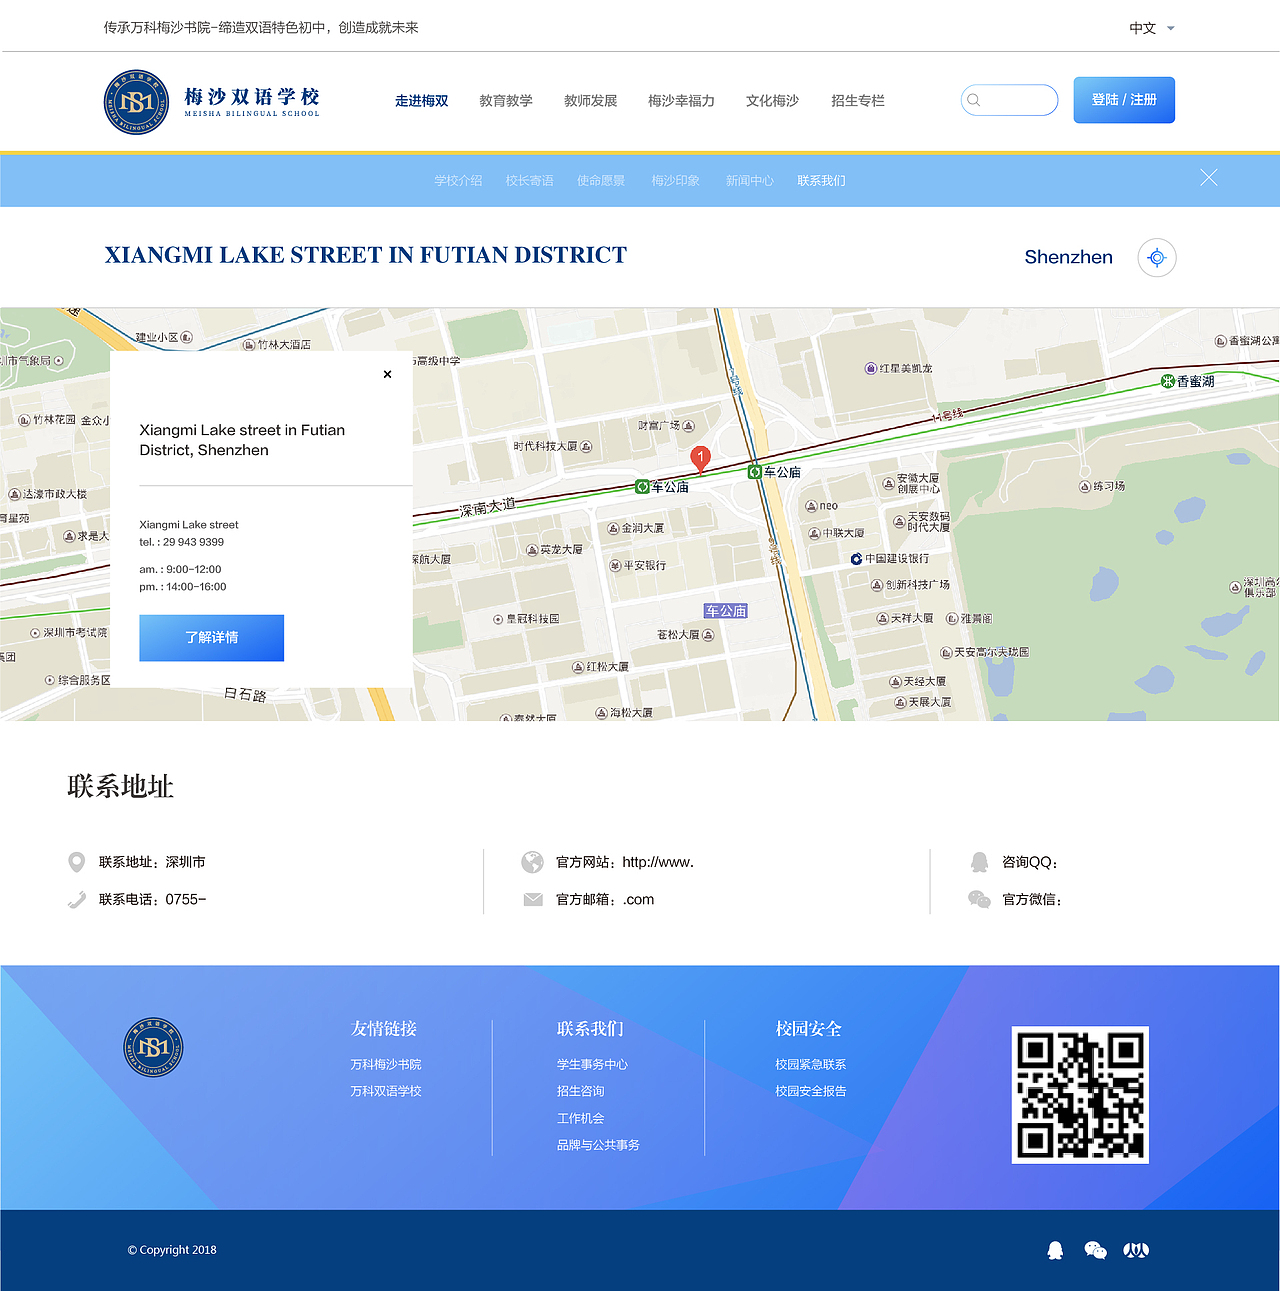Click the locate crosshair icon beside Shenzhen

1156,257
